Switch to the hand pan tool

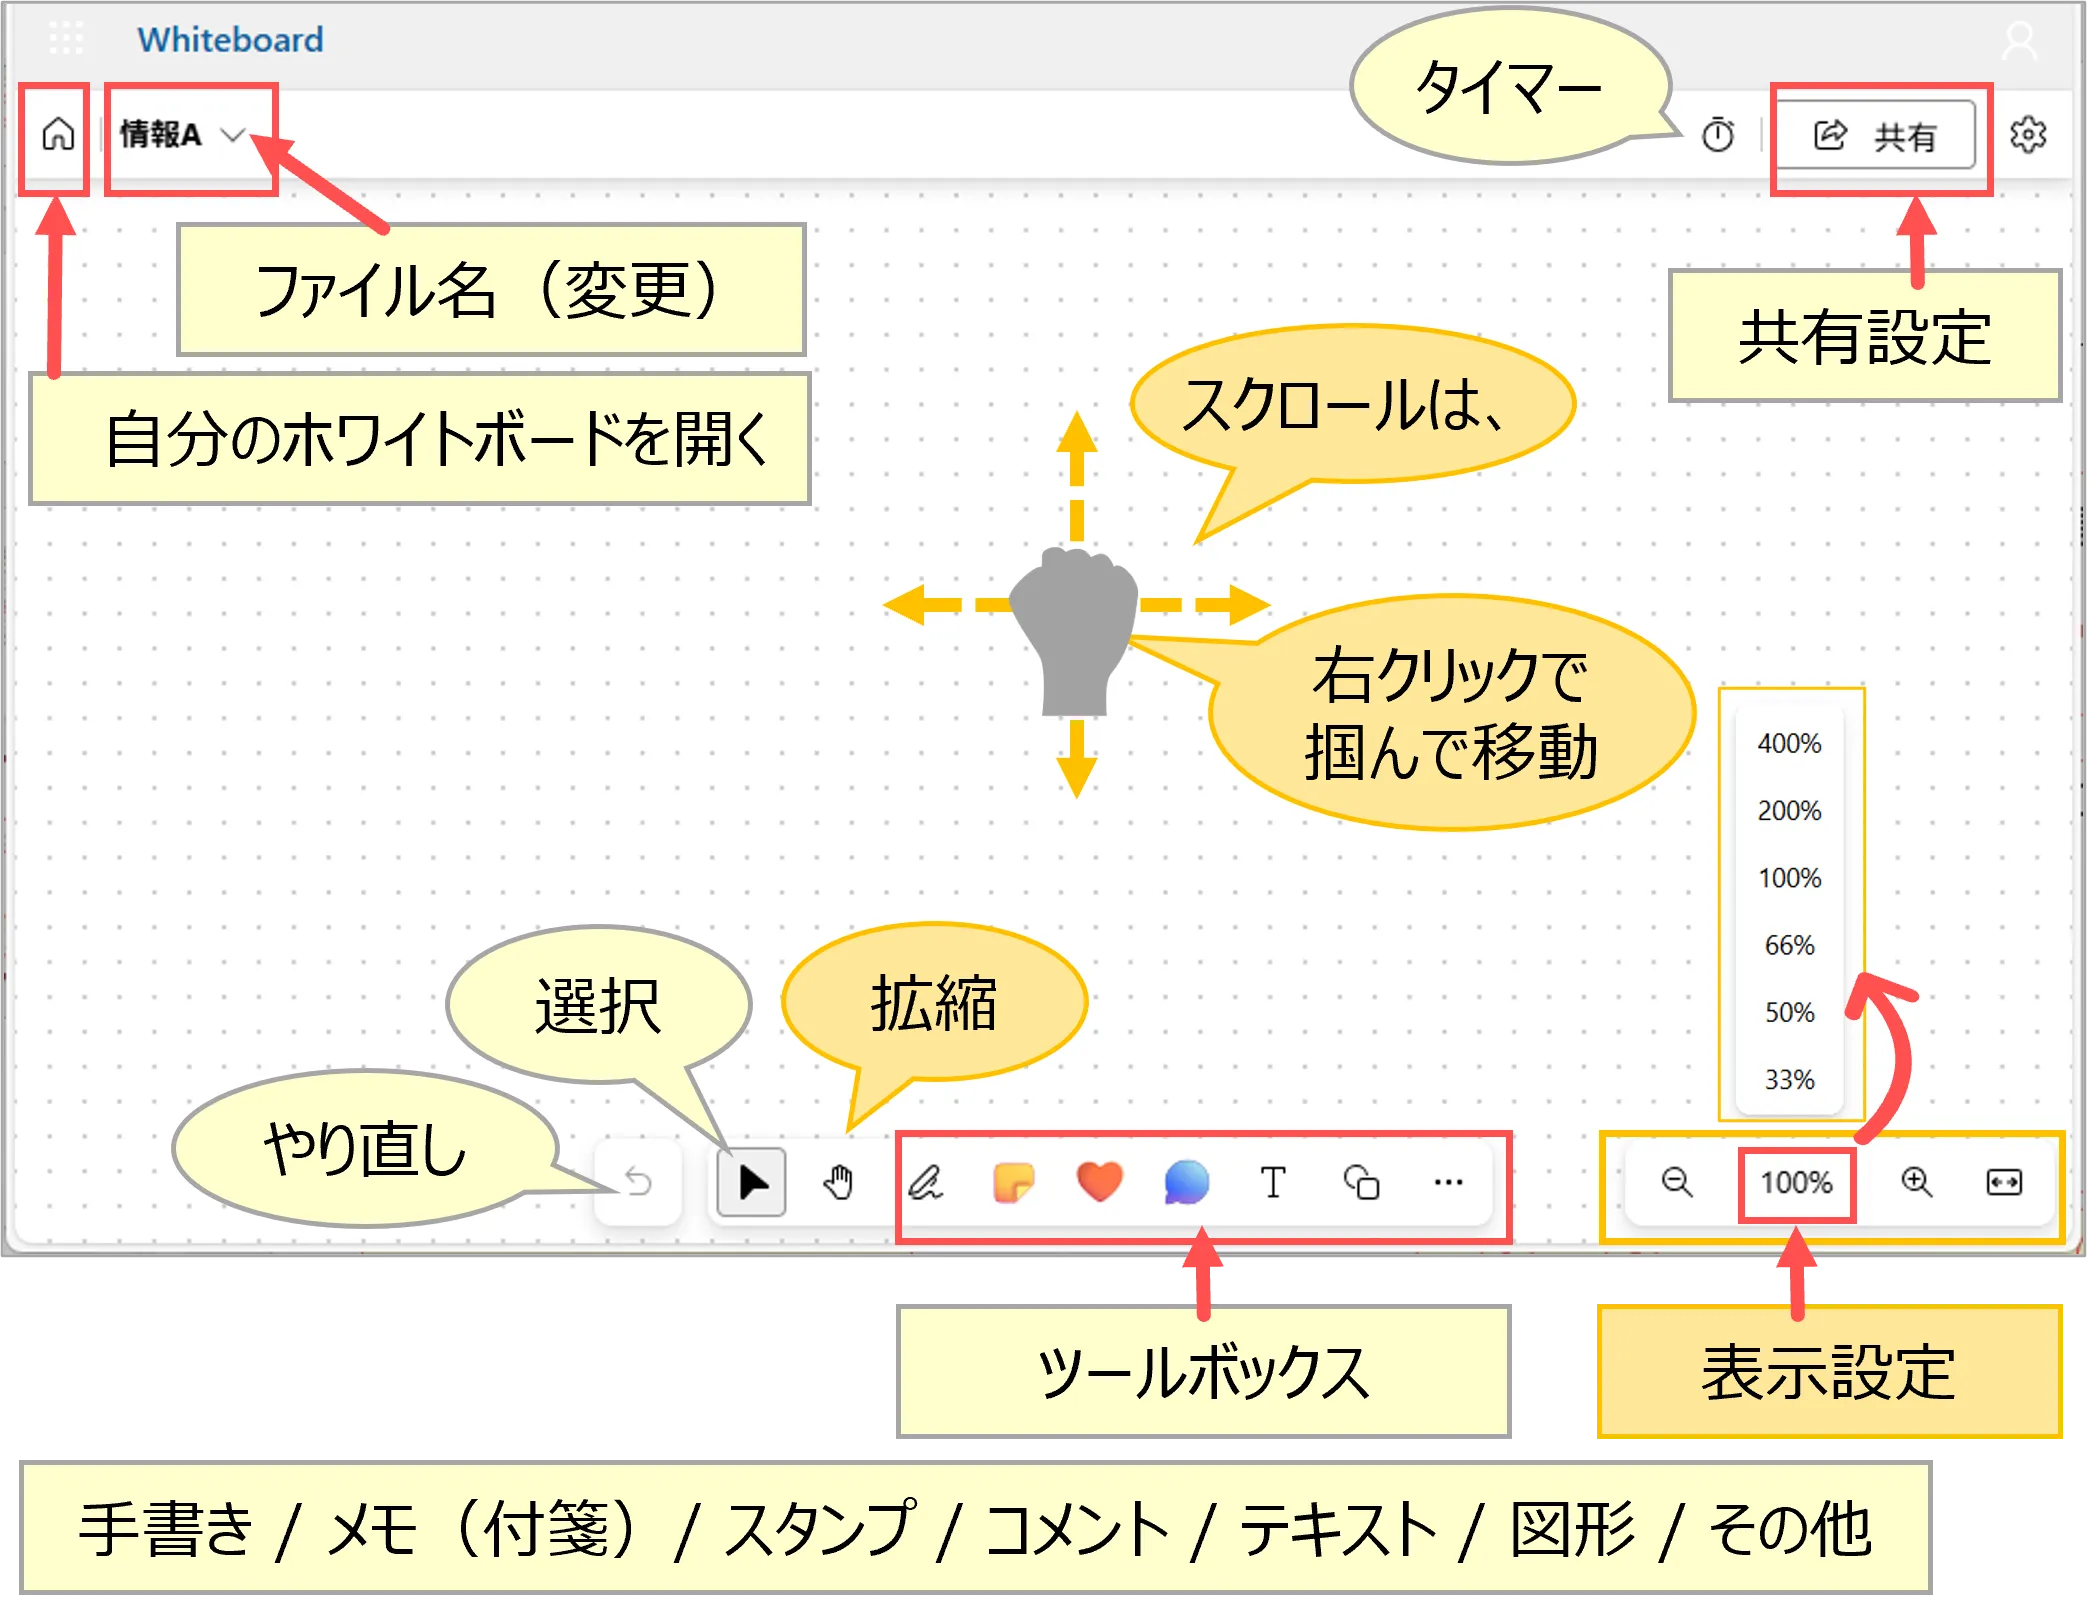coord(838,1182)
